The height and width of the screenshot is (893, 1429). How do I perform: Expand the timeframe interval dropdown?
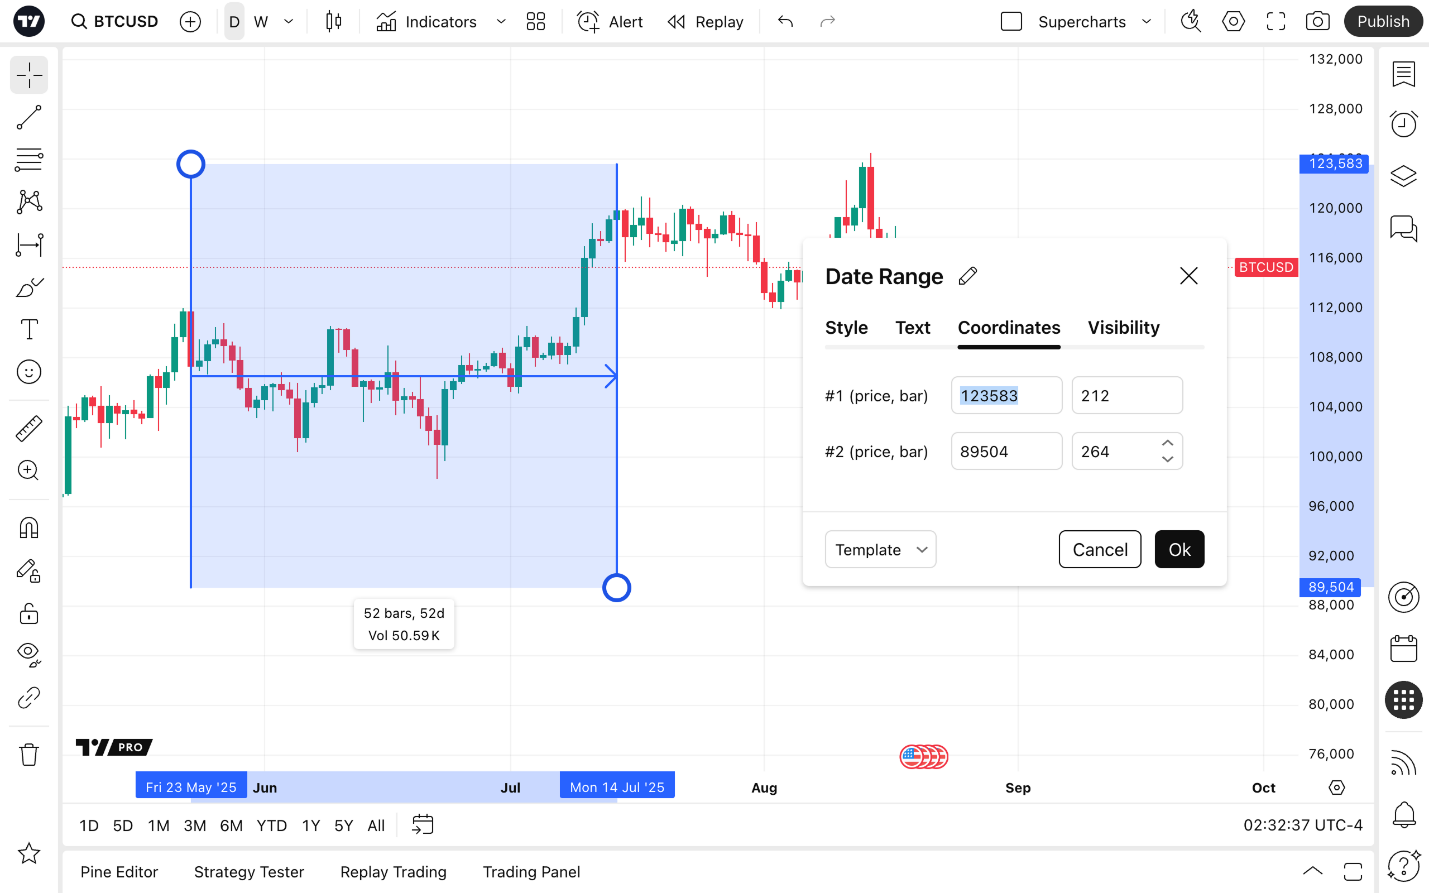click(x=289, y=21)
